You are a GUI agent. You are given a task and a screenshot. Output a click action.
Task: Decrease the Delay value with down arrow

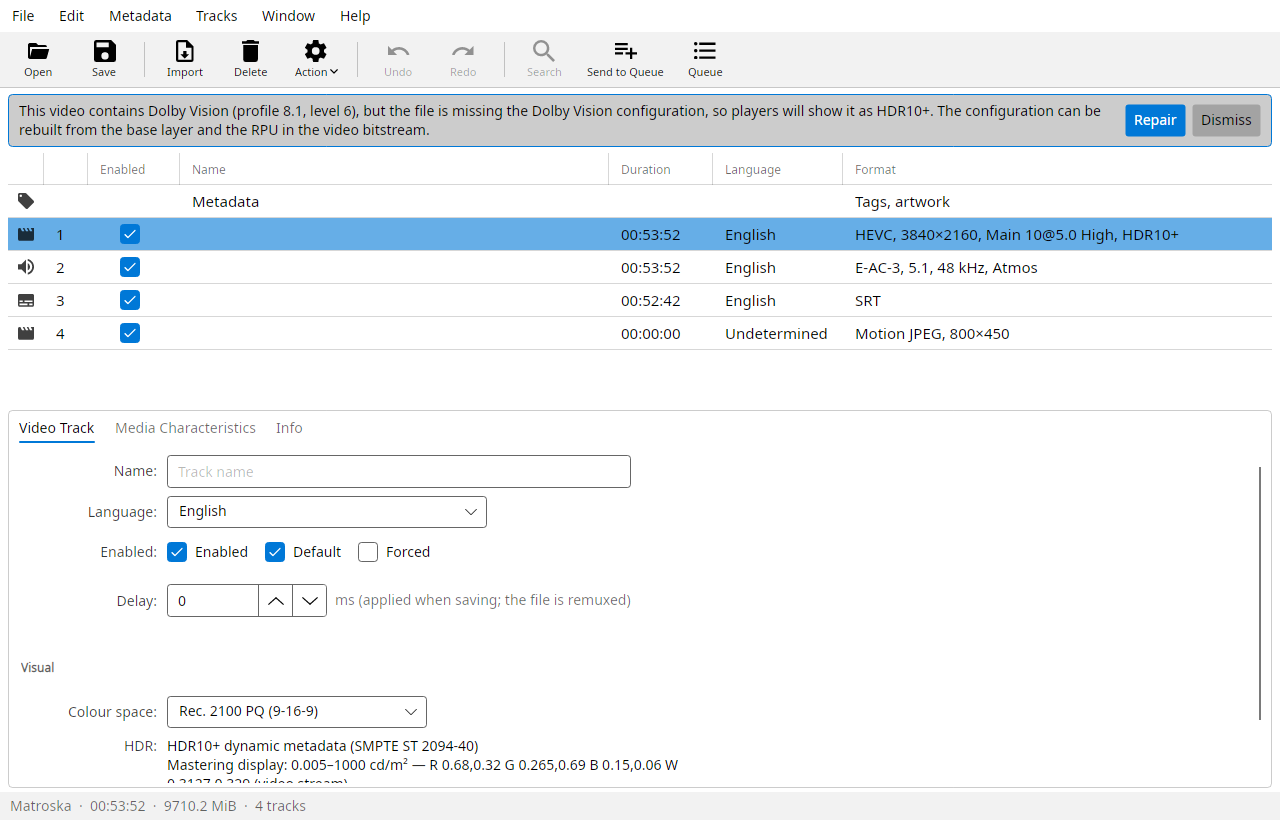pyautogui.click(x=310, y=601)
